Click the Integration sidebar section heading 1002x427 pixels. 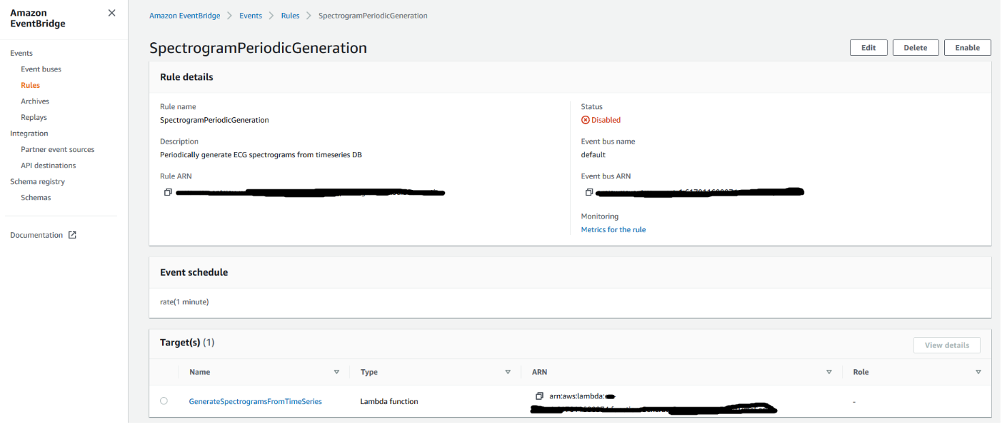coord(29,134)
